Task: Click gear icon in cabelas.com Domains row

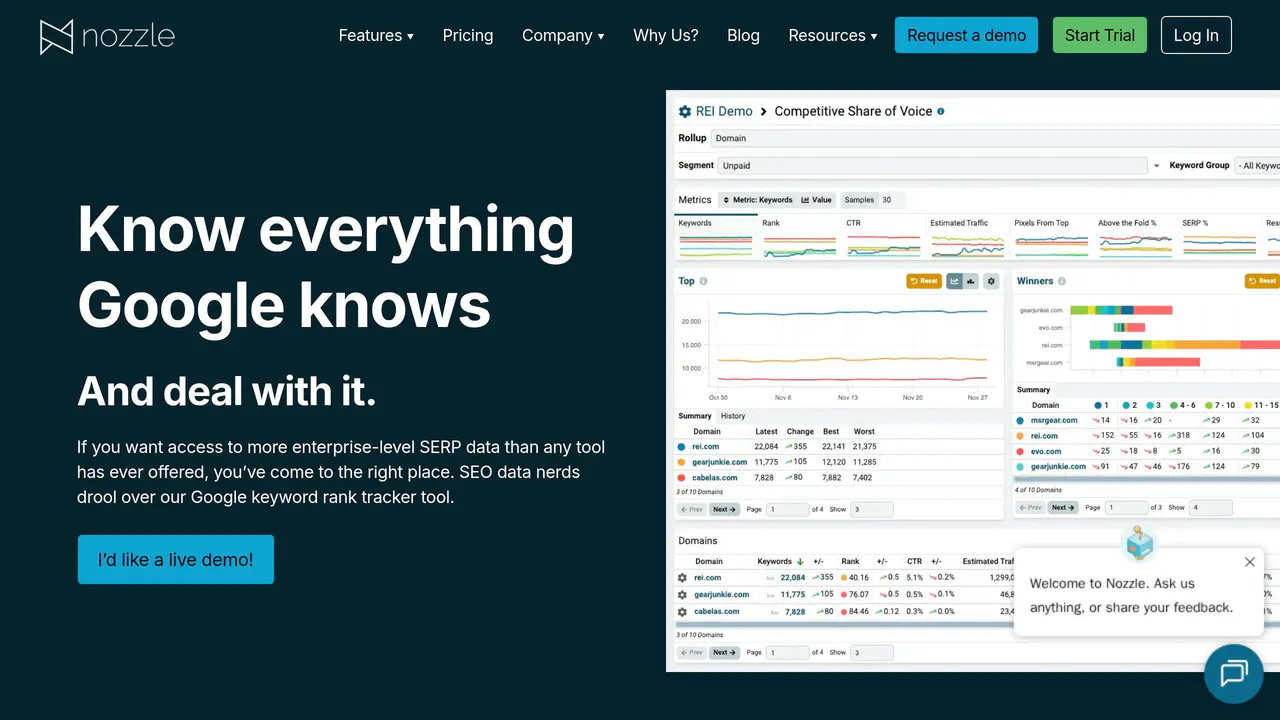Action: (682, 611)
